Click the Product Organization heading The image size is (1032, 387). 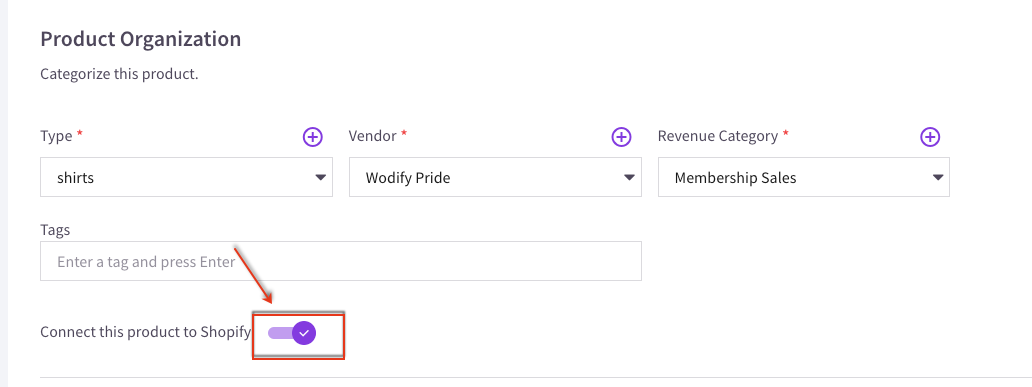point(140,39)
